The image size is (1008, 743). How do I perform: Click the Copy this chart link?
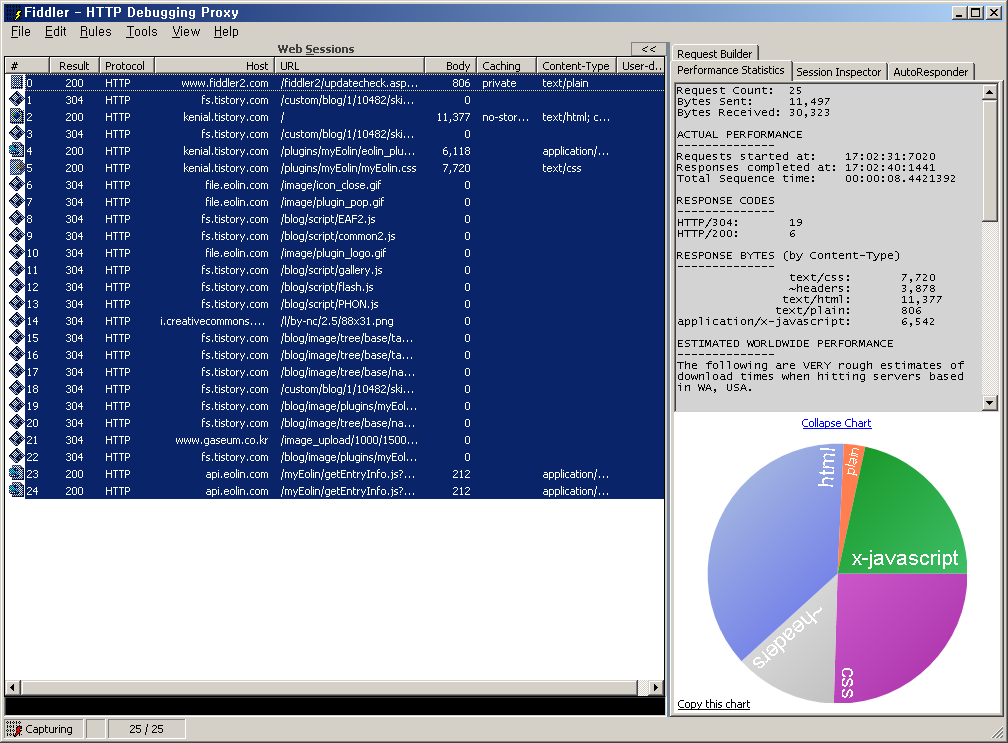click(x=714, y=704)
